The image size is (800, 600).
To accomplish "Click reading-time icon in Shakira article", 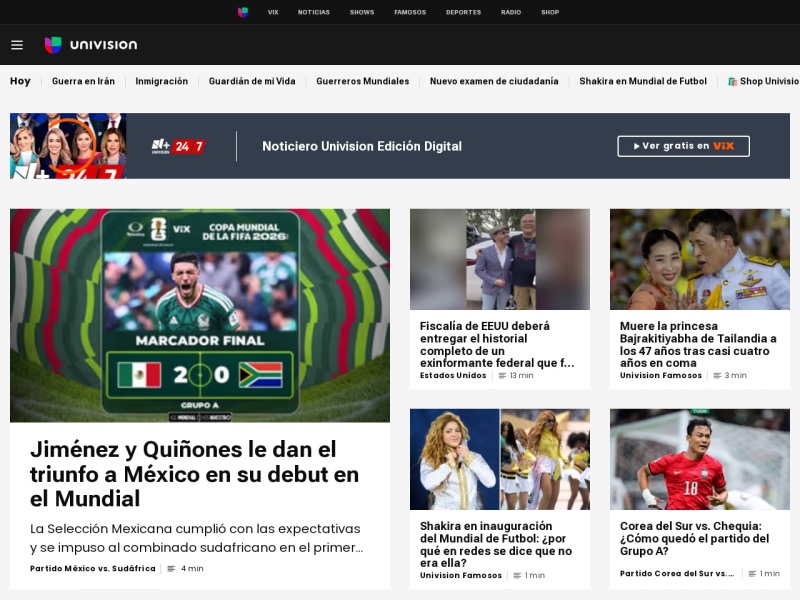I will point(517,576).
